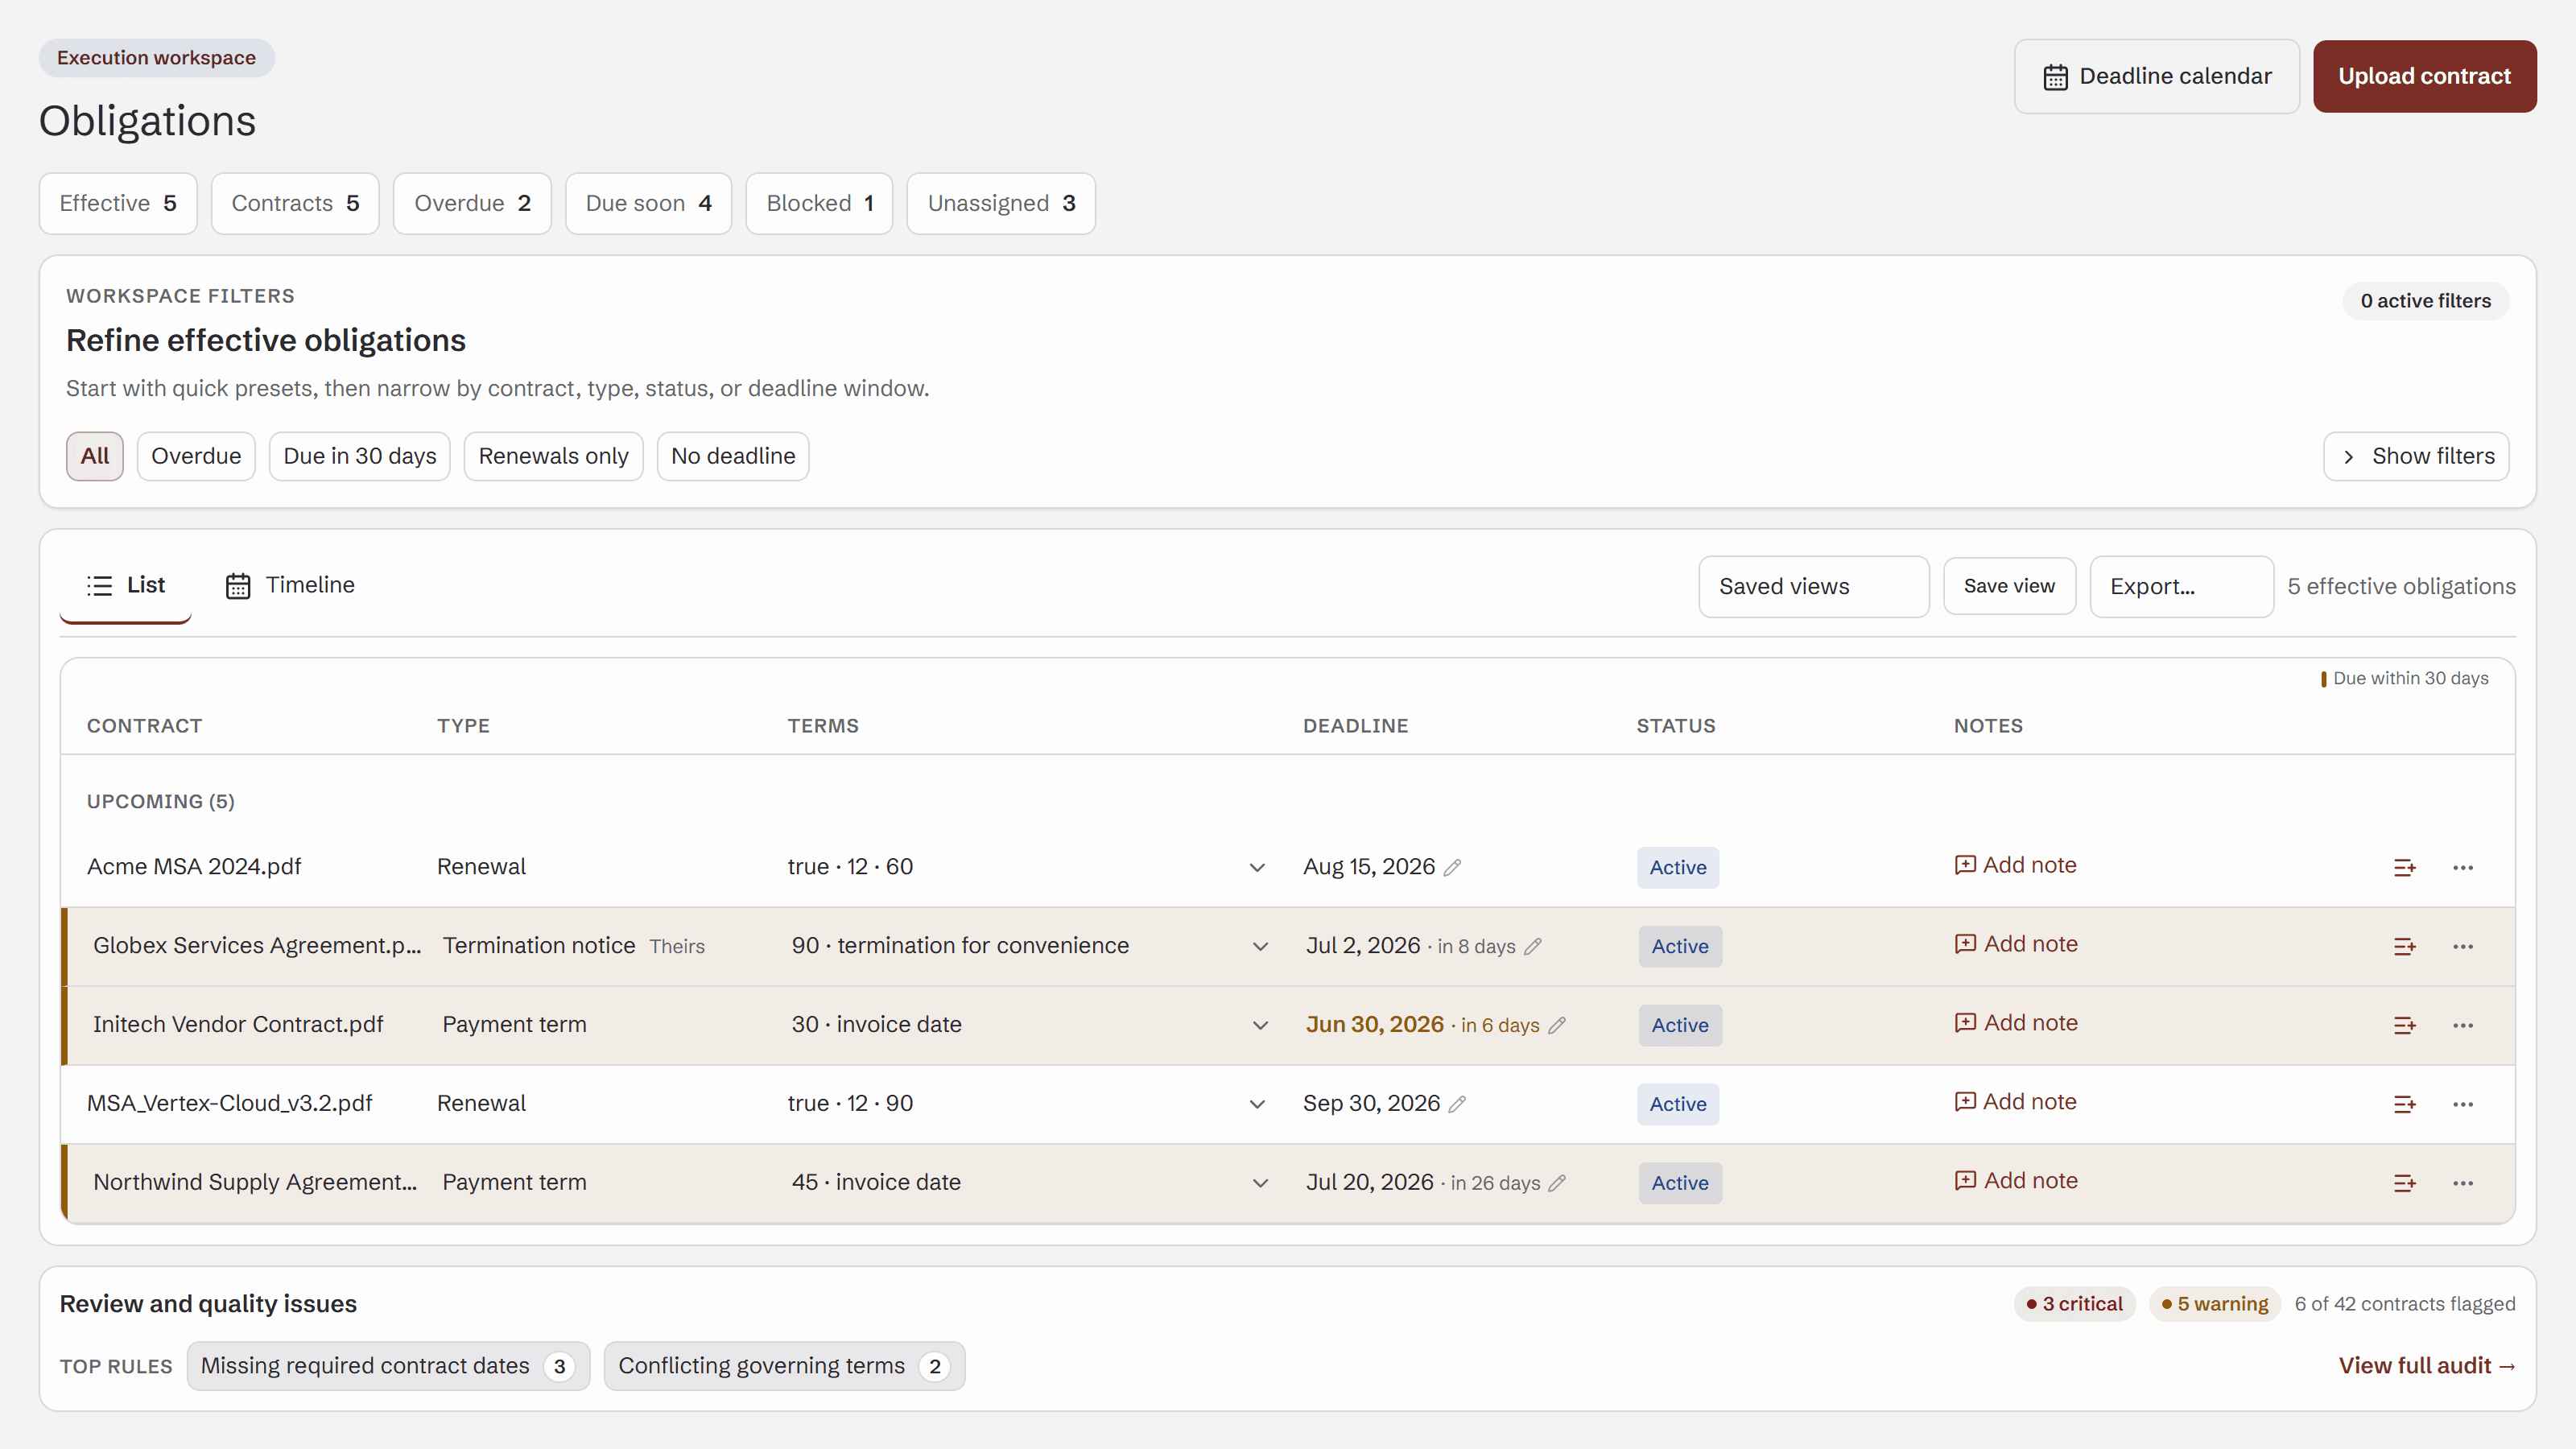
Task: Open the Deadline calendar
Action: click(x=2156, y=76)
